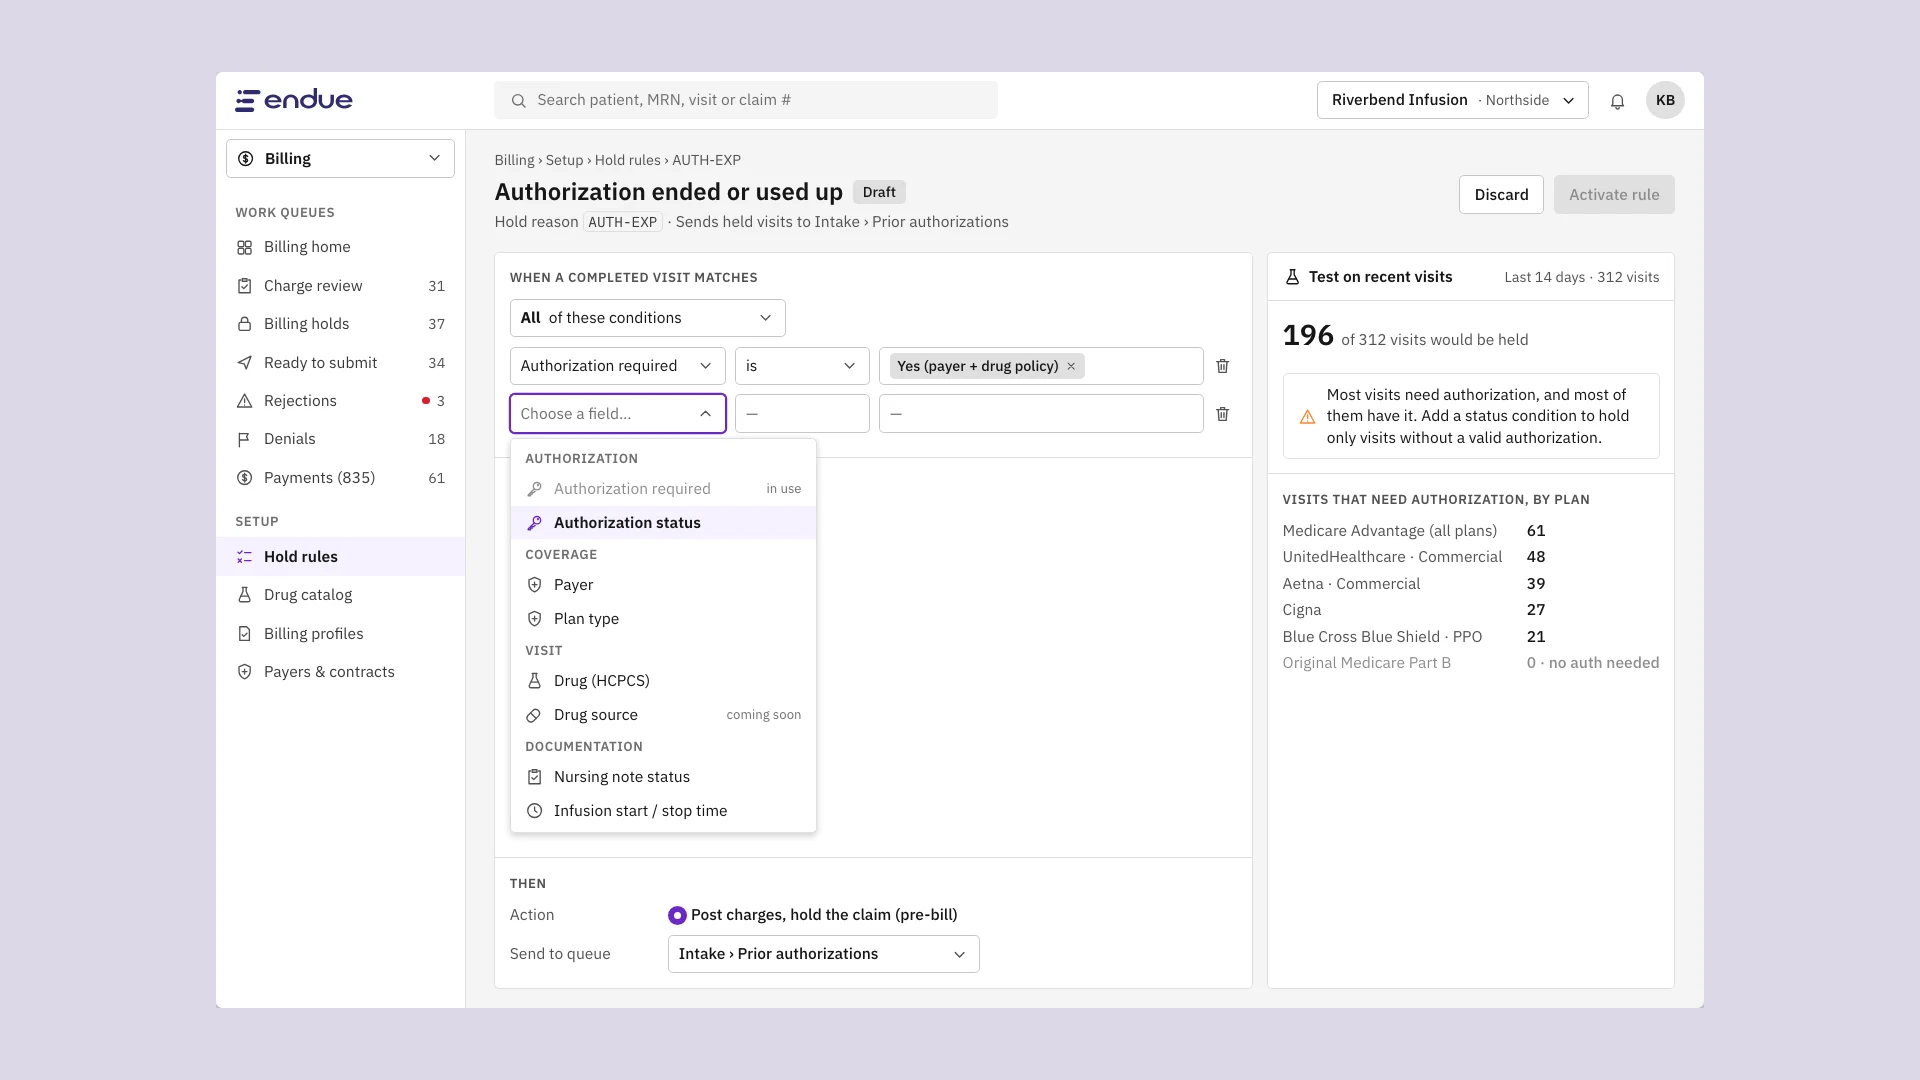
Task: Open the Riverbend Infusion location dropdown
Action: pyautogui.click(x=1452, y=100)
